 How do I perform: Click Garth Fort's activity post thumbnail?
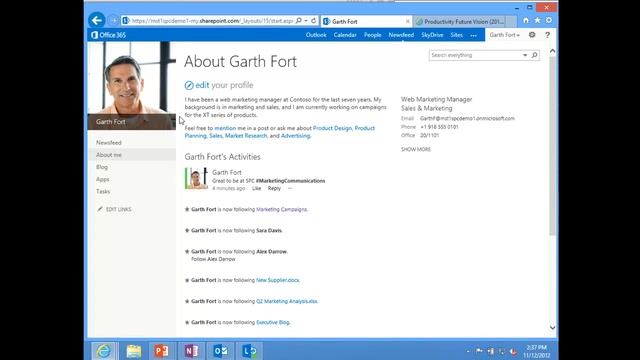point(196,178)
